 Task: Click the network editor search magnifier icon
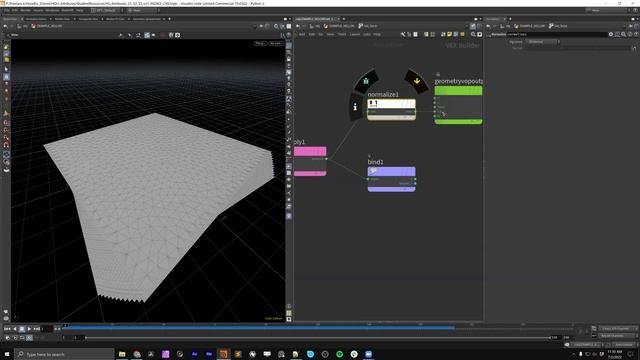pyautogui.click(x=473, y=34)
